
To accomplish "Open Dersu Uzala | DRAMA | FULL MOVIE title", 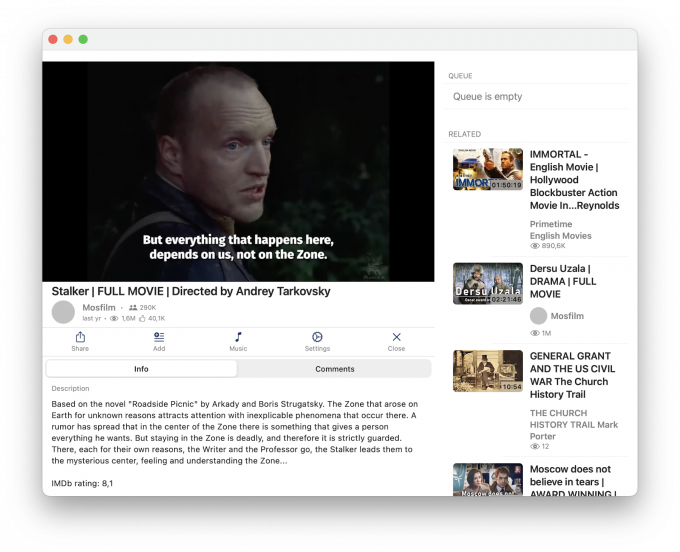I will pyautogui.click(x=563, y=281).
